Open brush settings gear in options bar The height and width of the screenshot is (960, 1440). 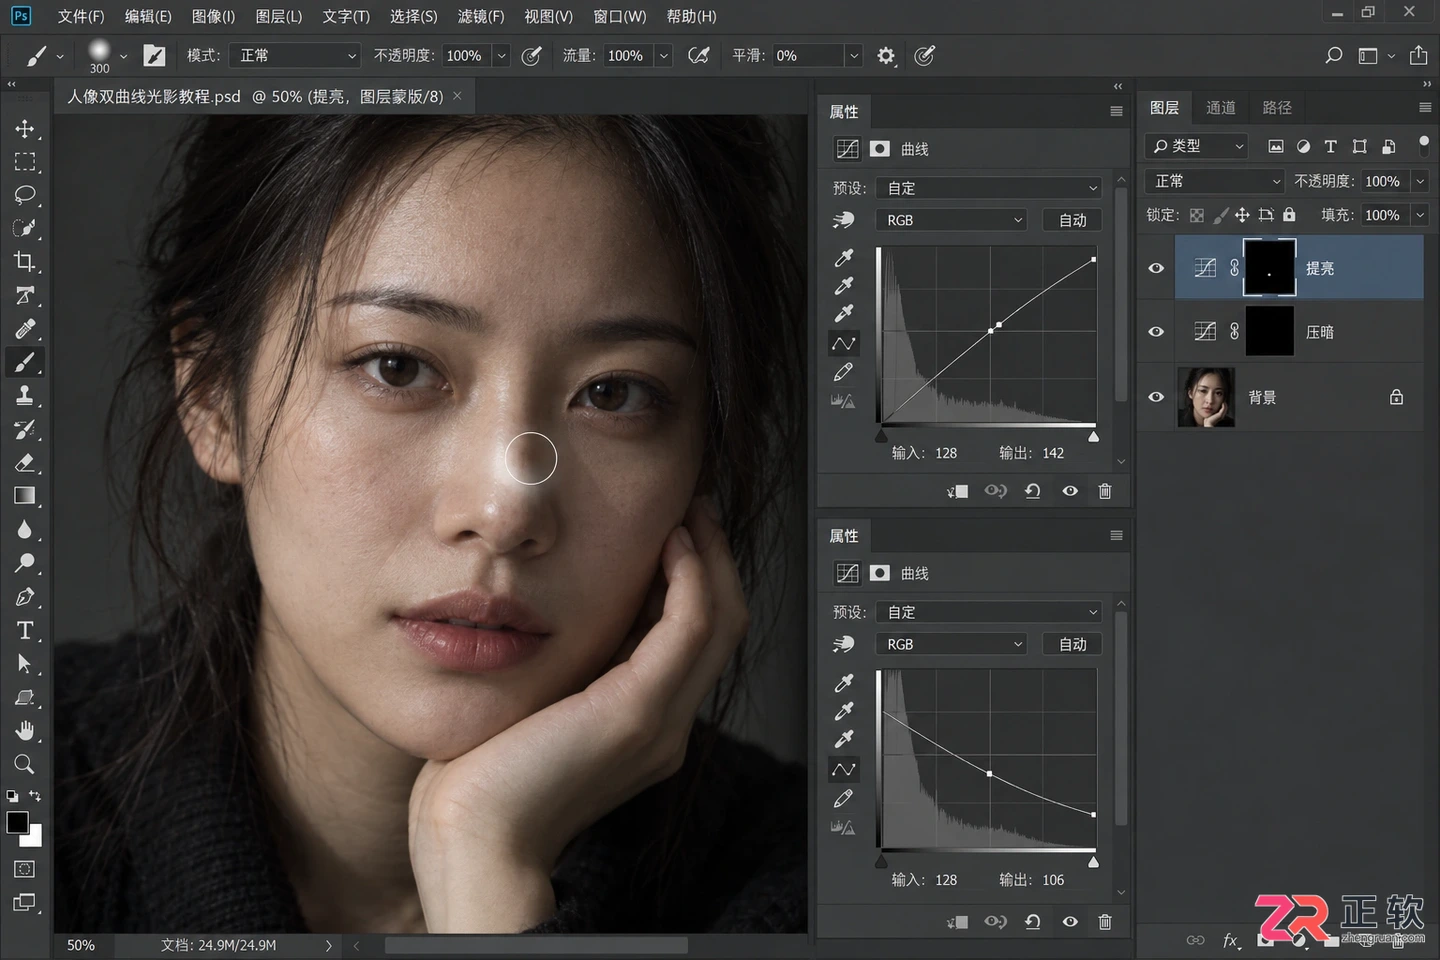pos(886,56)
